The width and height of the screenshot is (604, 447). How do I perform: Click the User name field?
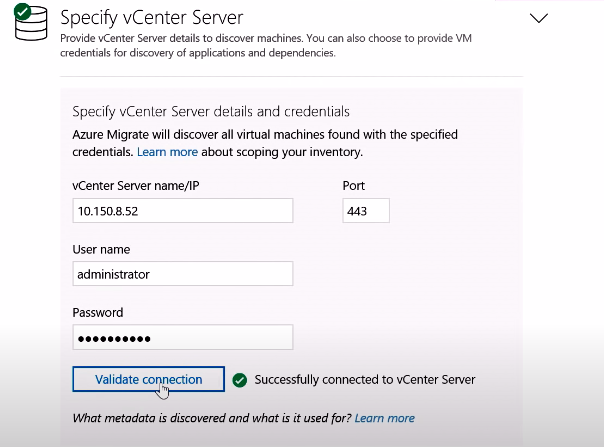pos(183,274)
